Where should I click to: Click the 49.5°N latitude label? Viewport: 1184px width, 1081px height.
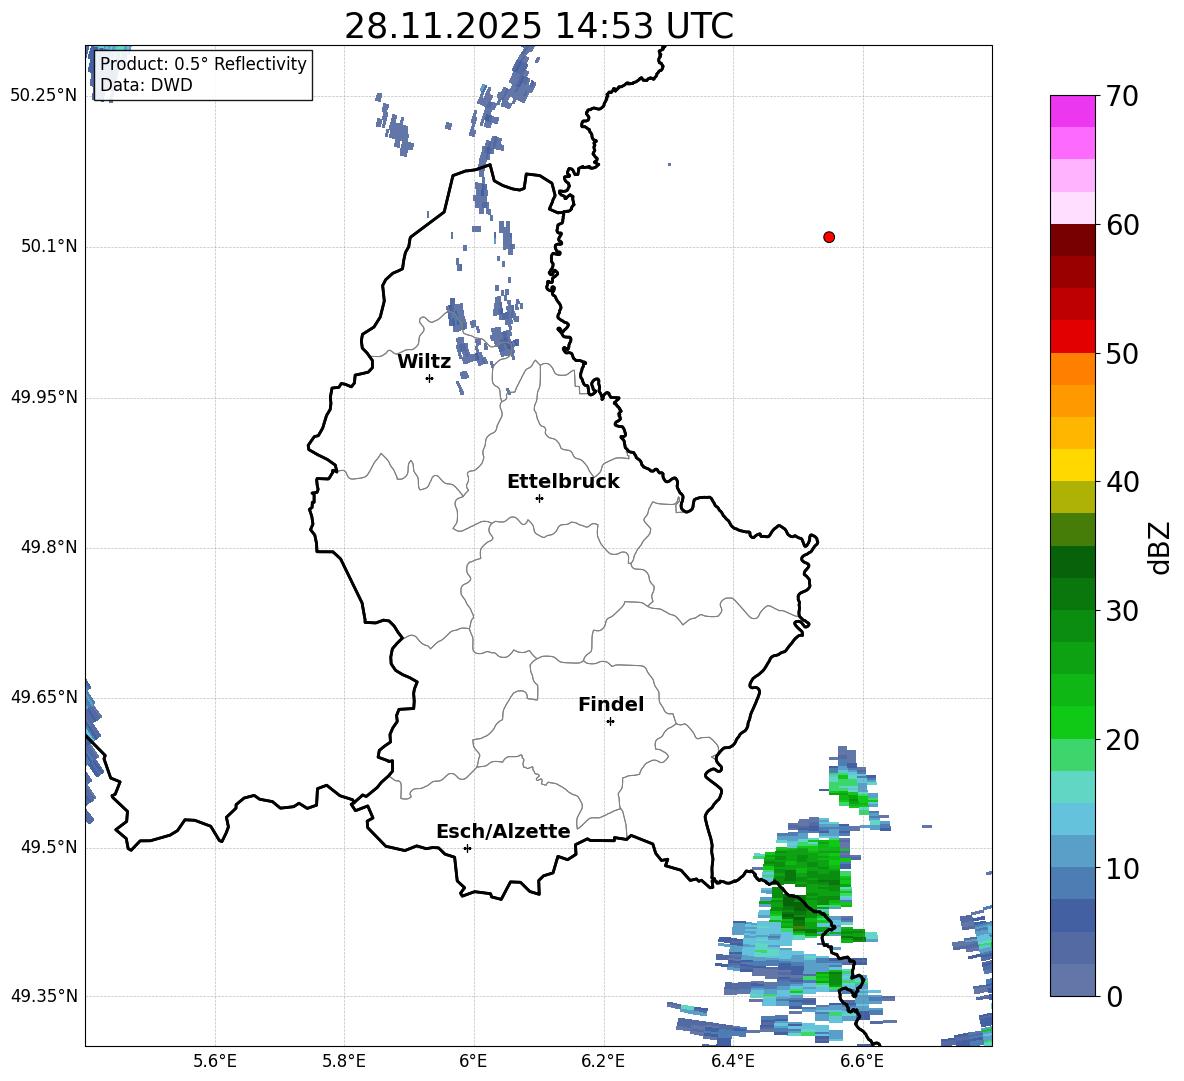[x=49, y=847]
